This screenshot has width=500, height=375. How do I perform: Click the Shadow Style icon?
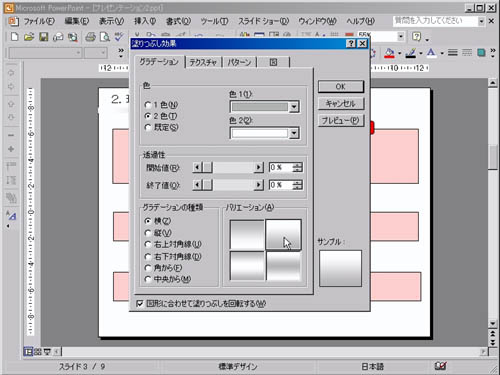pos(481,52)
